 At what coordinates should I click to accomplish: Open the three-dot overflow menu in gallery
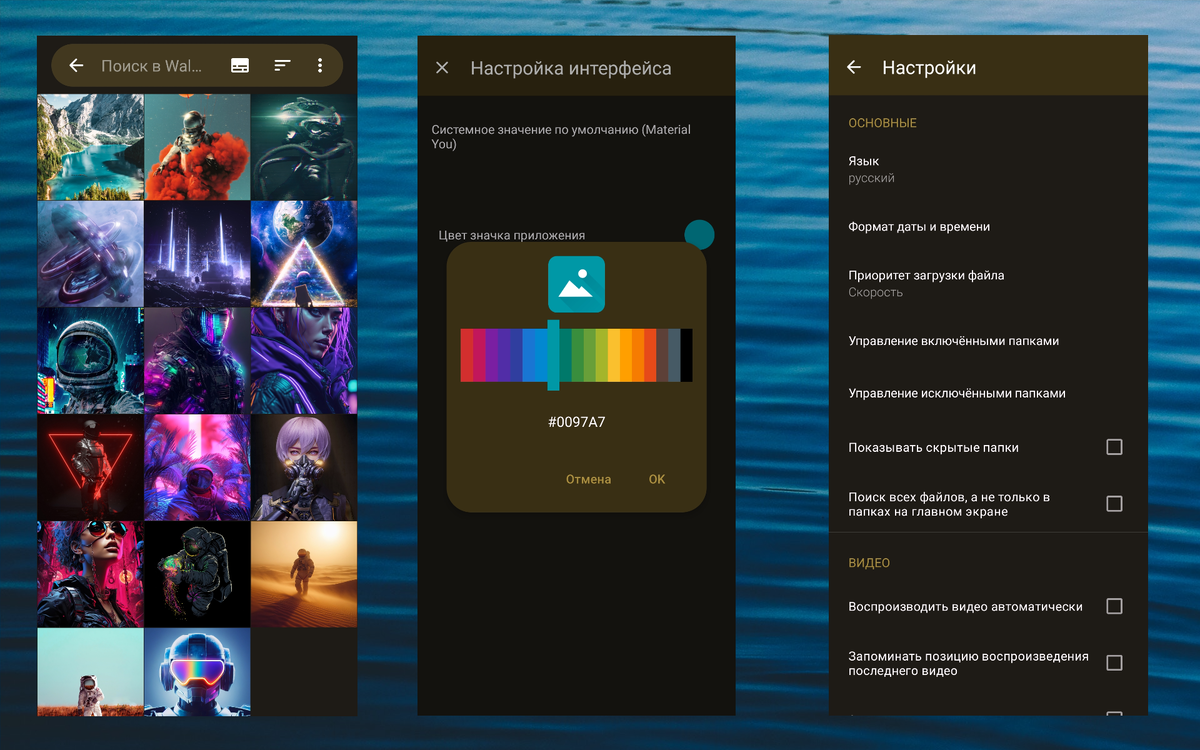pyautogui.click(x=320, y=66)
